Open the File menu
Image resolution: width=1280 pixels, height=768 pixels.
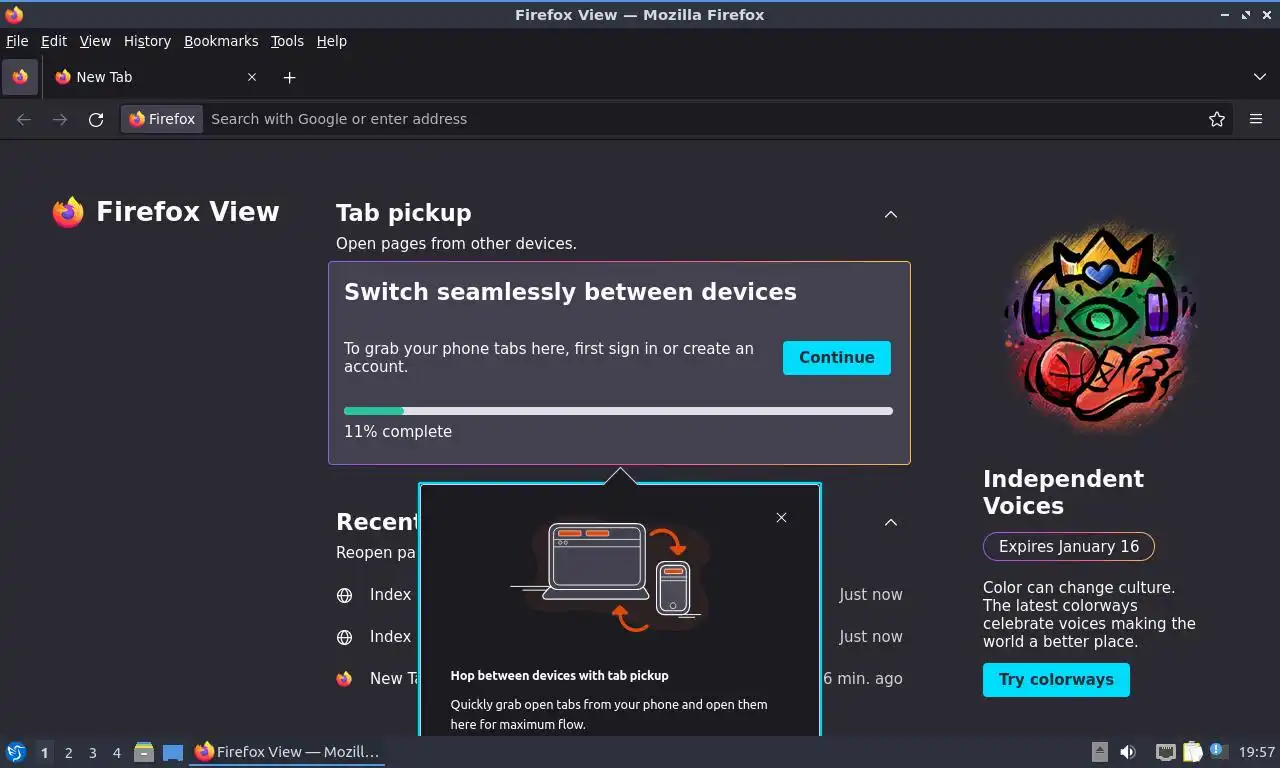(17, 41)
